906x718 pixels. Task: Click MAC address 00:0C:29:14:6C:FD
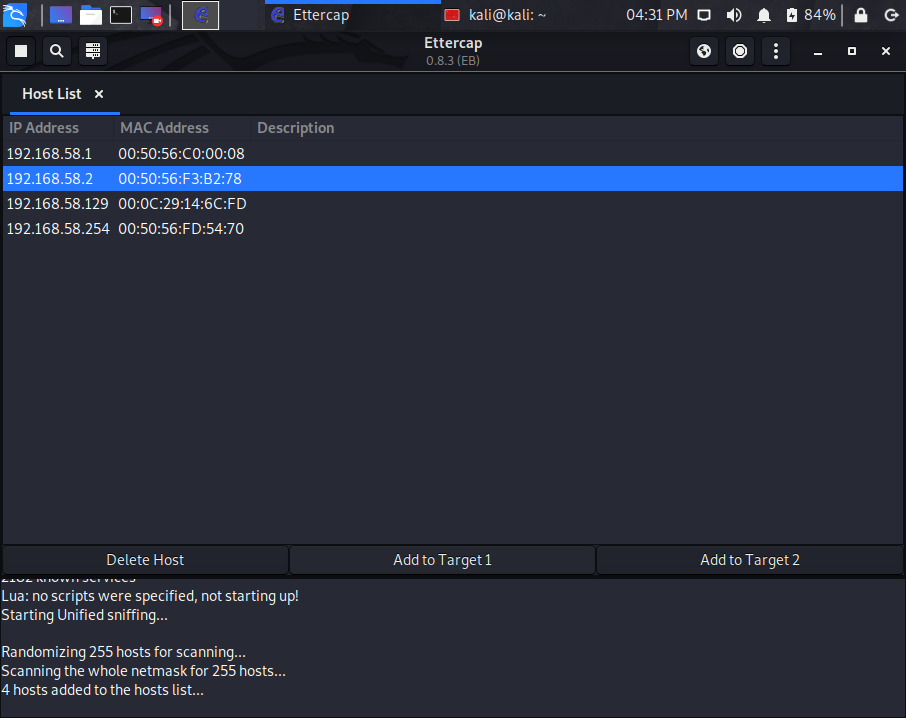click(x=182, y=203)
